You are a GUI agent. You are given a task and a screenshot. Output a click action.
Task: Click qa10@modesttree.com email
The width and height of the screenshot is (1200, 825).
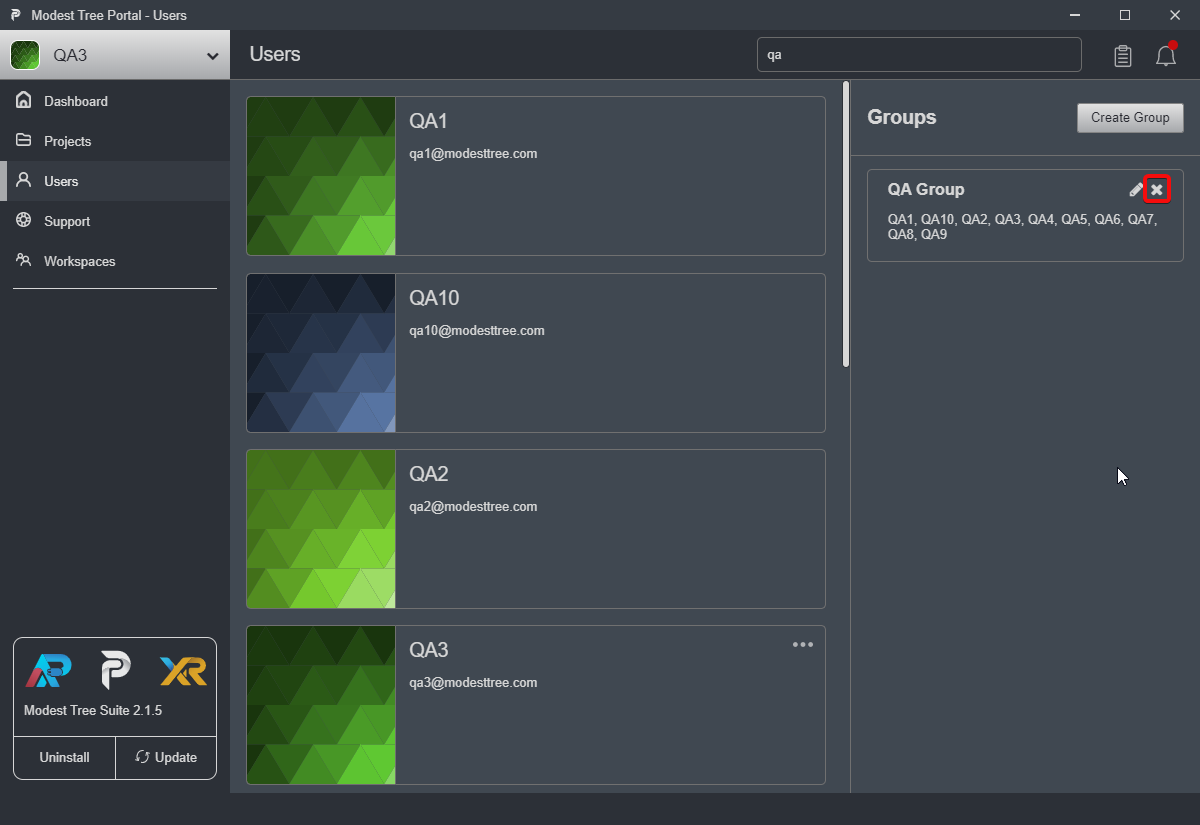click(477, 331)
